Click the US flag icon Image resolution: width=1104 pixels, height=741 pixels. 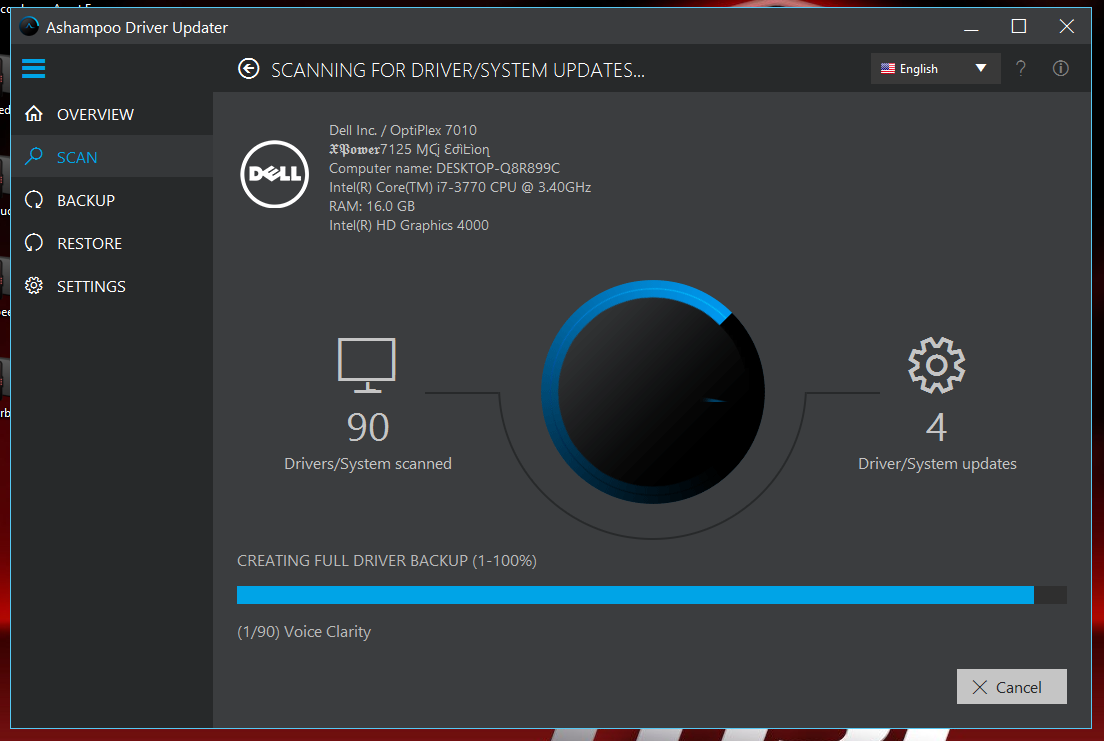point(888,68)
